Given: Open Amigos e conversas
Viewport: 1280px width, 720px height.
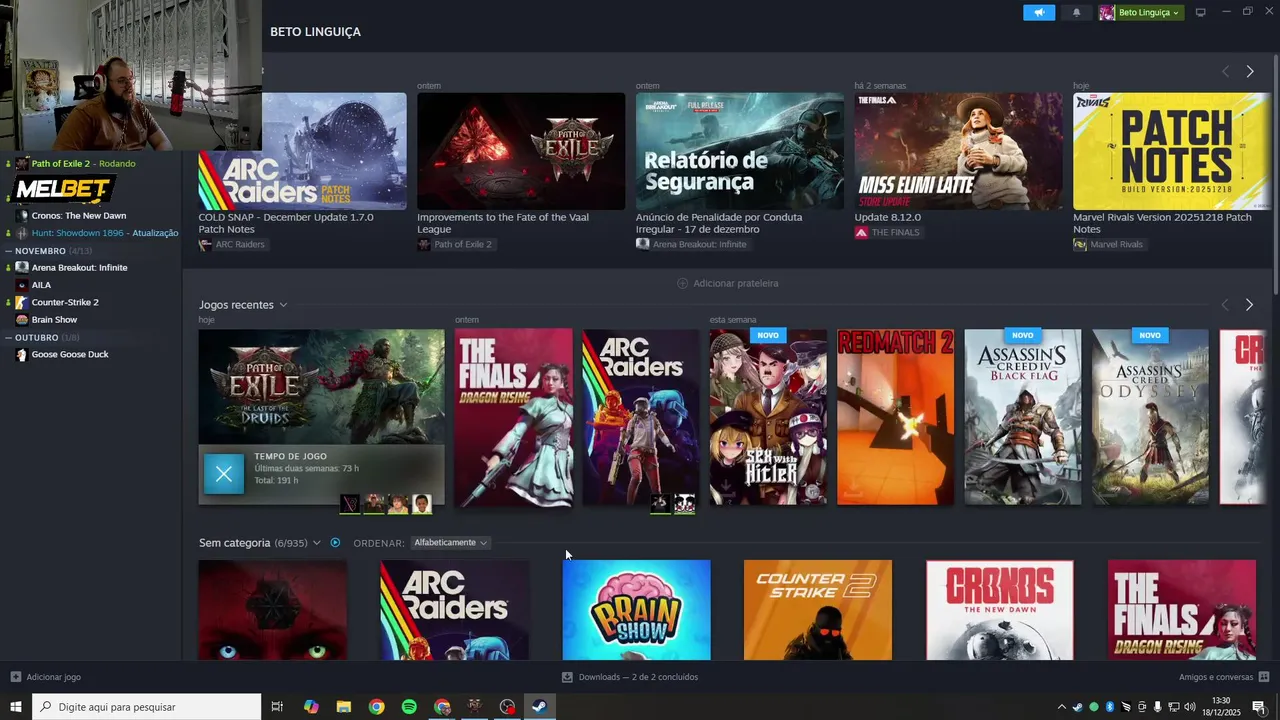Looking at the screenshot, I should (1223, 677).
